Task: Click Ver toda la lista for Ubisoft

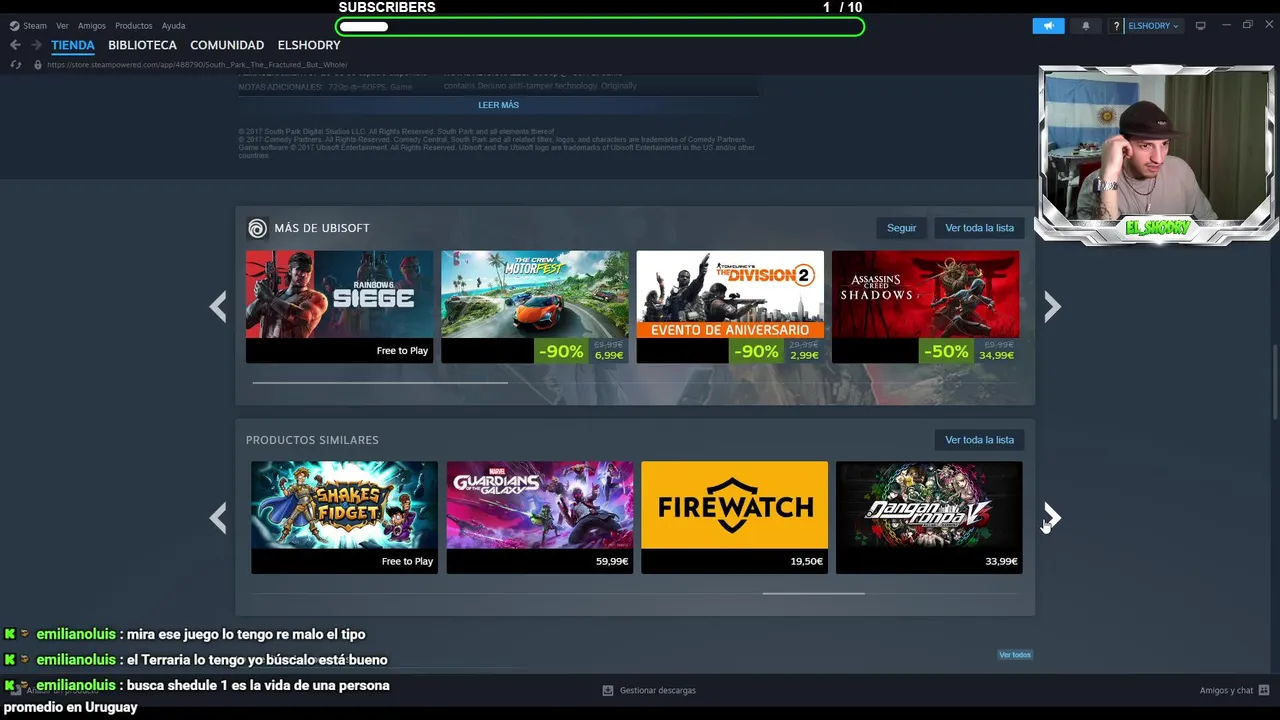Action: [x=979, y=228]
